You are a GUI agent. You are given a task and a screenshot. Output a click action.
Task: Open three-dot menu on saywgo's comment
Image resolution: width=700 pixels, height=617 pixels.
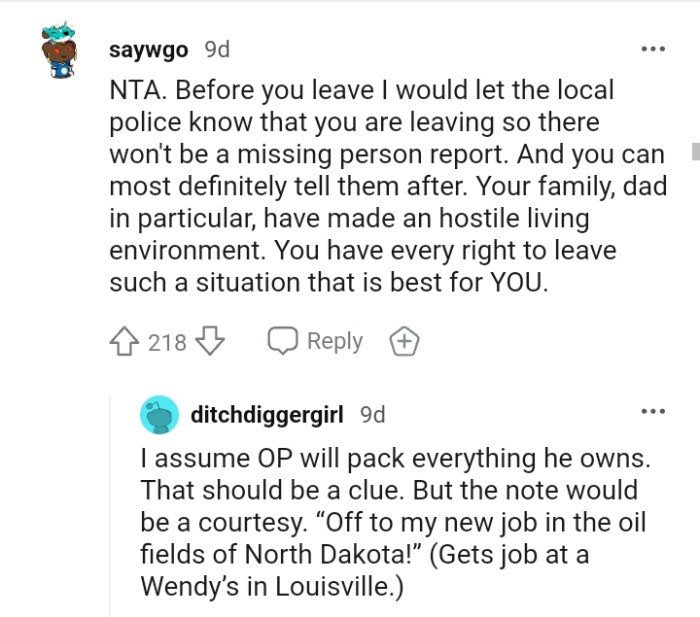point(653,48)
